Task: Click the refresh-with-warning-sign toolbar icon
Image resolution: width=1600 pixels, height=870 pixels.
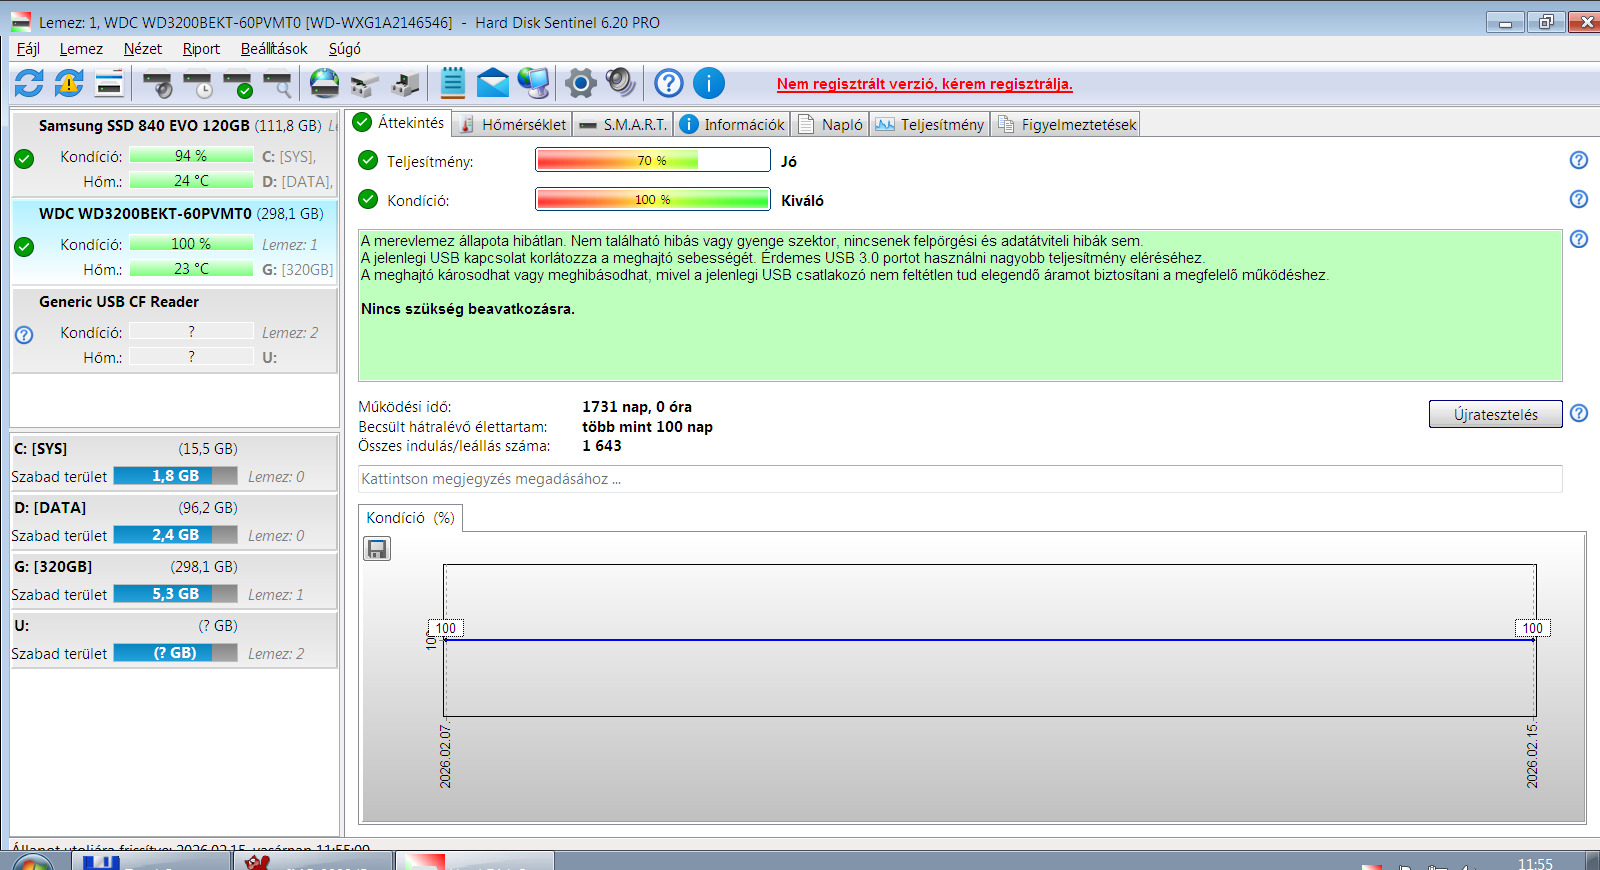Action: point(69,83)
